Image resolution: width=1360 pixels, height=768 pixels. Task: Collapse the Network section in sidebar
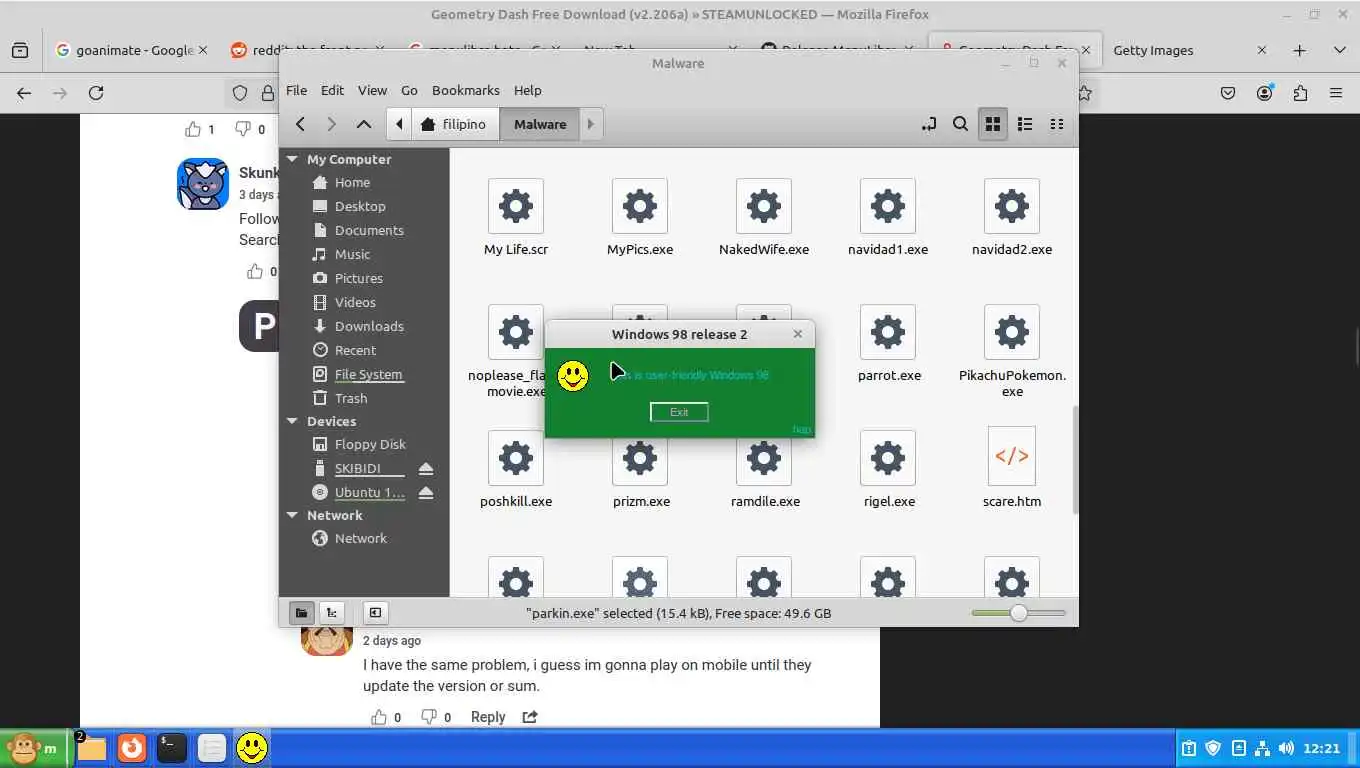[292, 515]
